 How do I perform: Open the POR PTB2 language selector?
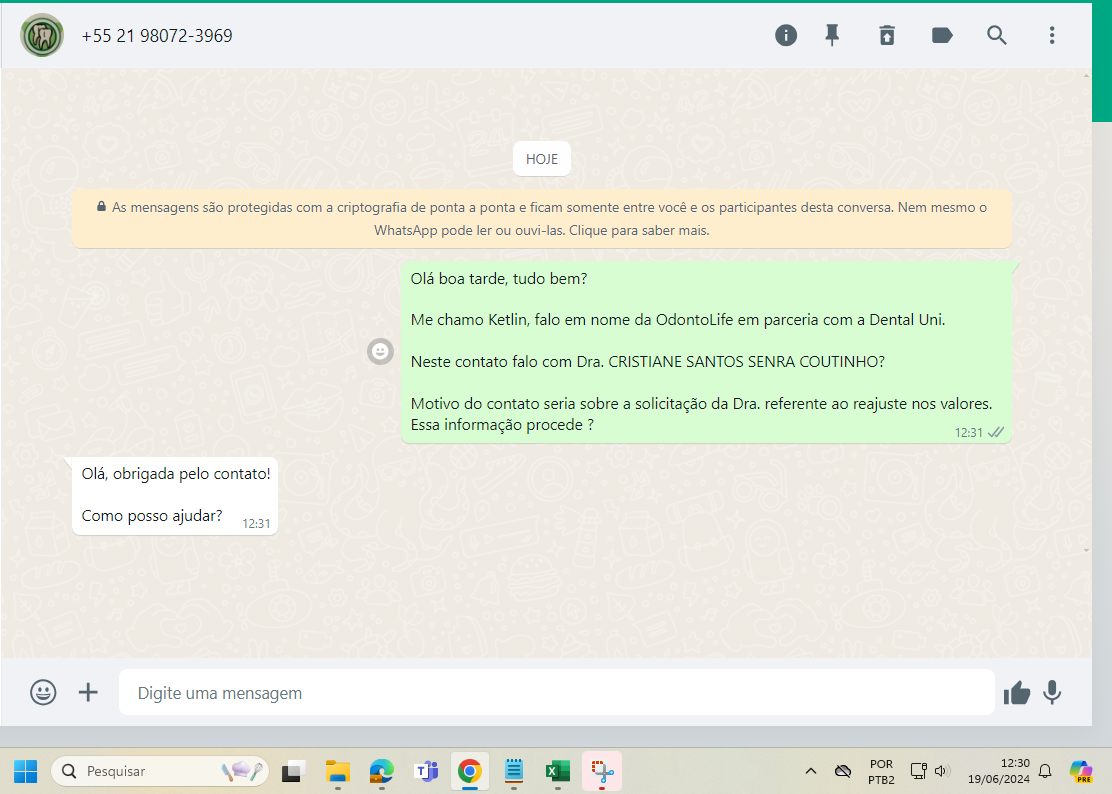point(882,771)
